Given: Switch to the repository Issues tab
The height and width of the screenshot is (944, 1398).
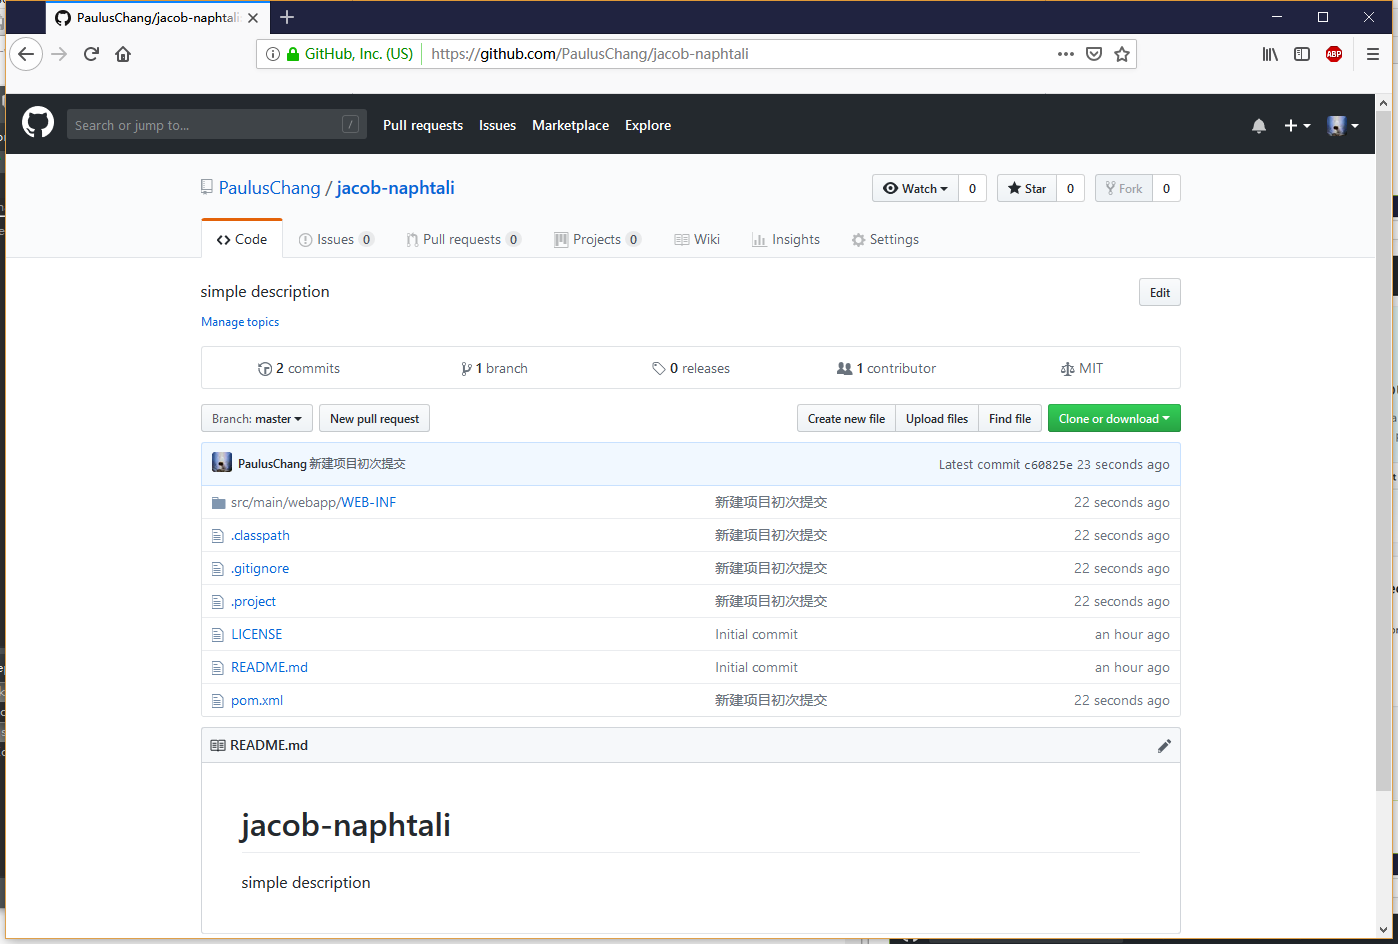Looking at the screenshot, I should click(x=336, y=240).
